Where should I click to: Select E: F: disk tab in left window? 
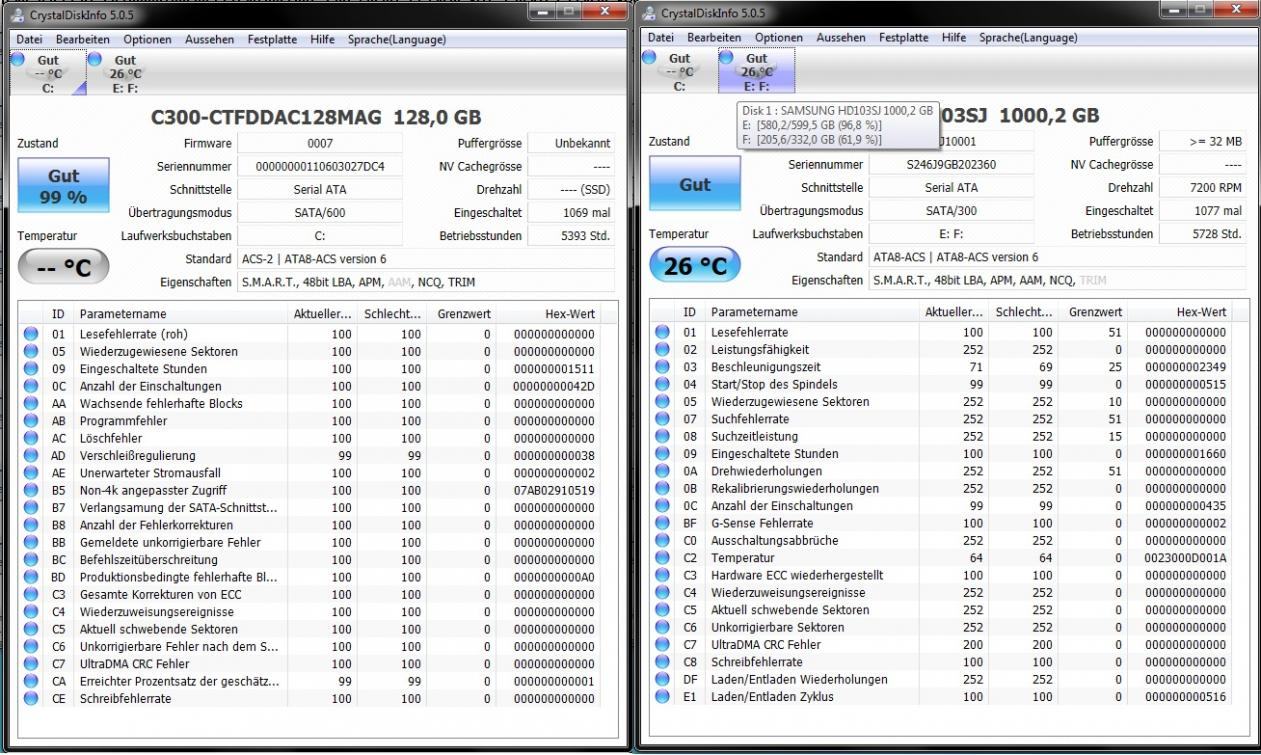tap(125, 73)
